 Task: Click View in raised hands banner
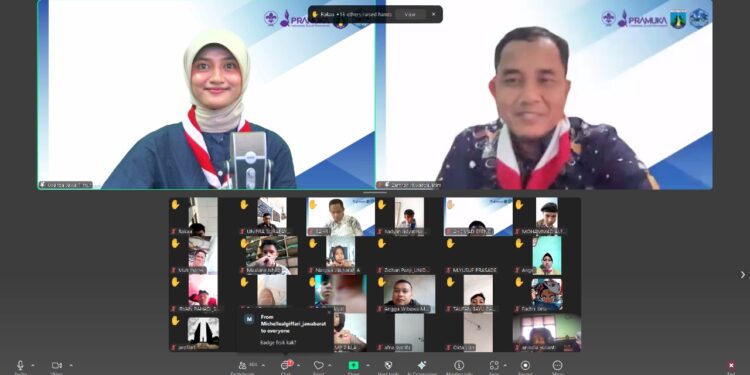[410, 14]
